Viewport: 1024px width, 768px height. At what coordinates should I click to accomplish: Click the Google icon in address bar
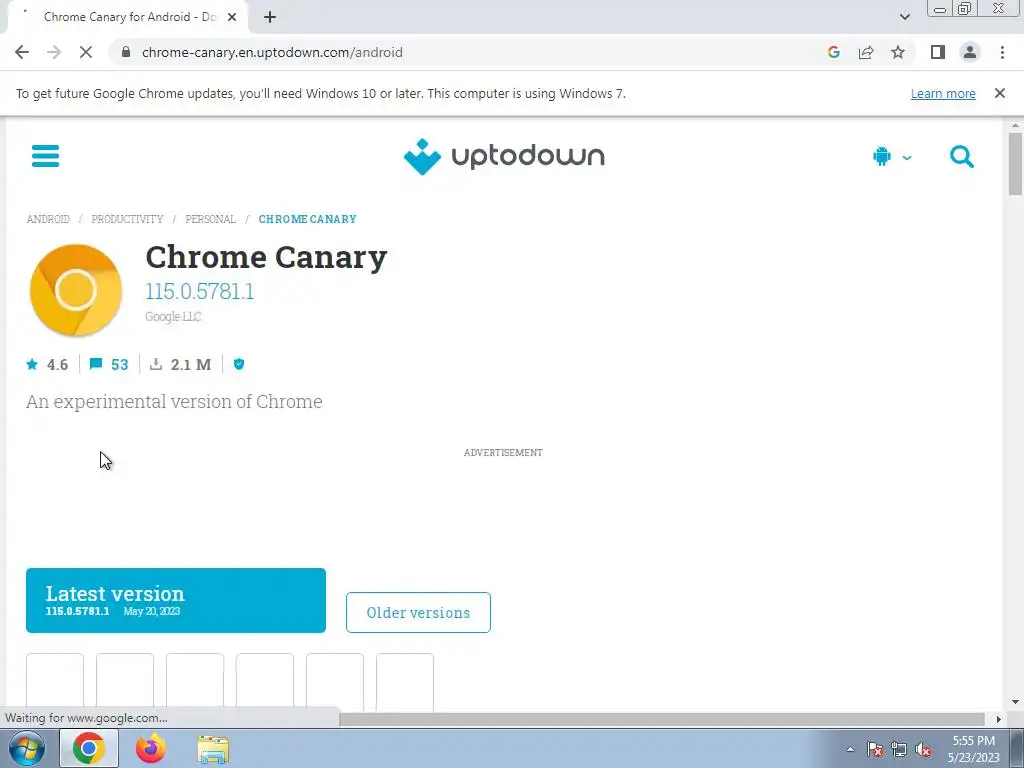[833, 52]
